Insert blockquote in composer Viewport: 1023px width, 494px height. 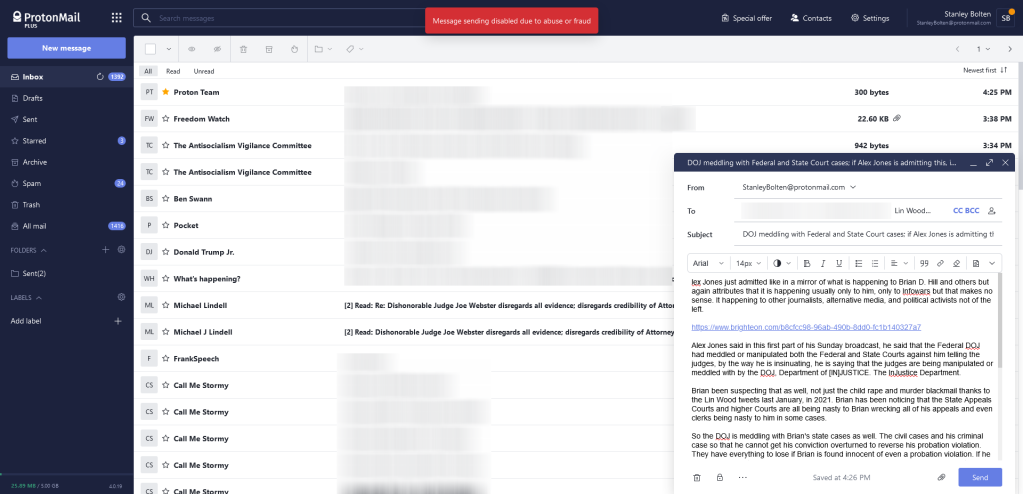924,263
